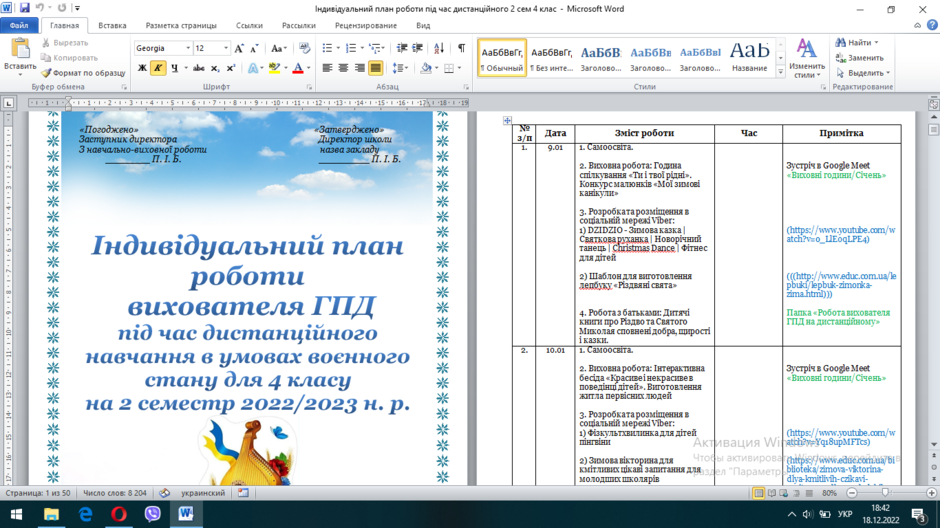Click the Shading paint bucket icon
The width and height of the screenshot is (940, 528).
coord(426,68)
